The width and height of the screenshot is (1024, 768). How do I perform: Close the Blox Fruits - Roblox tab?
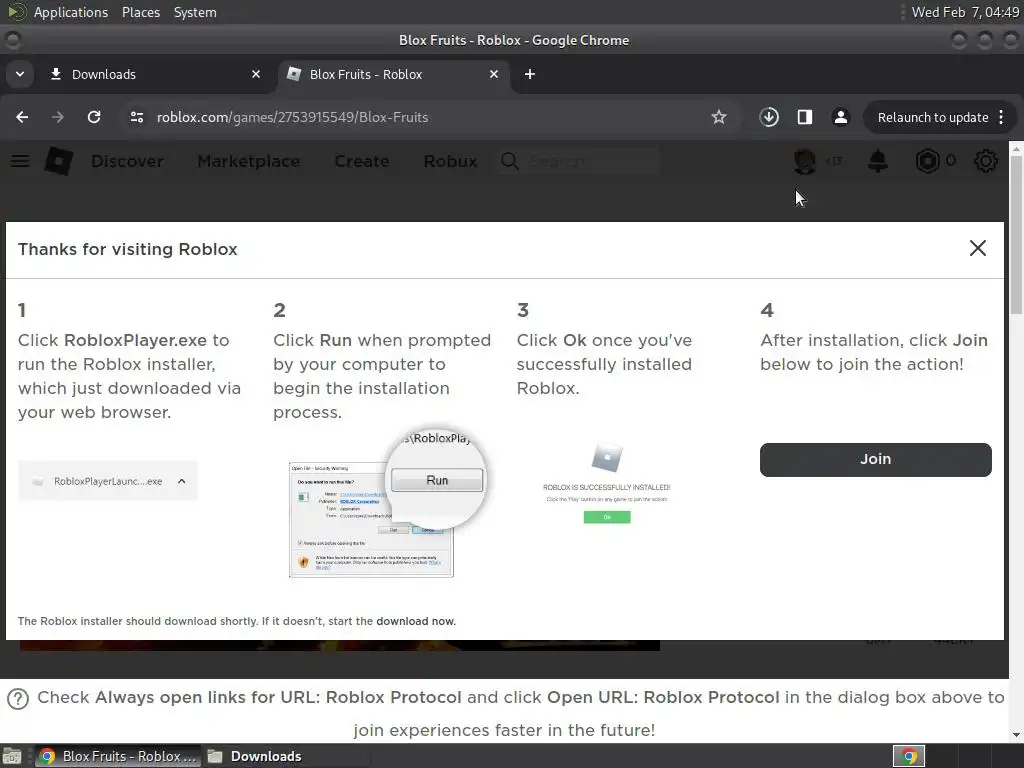pos(494,74)
